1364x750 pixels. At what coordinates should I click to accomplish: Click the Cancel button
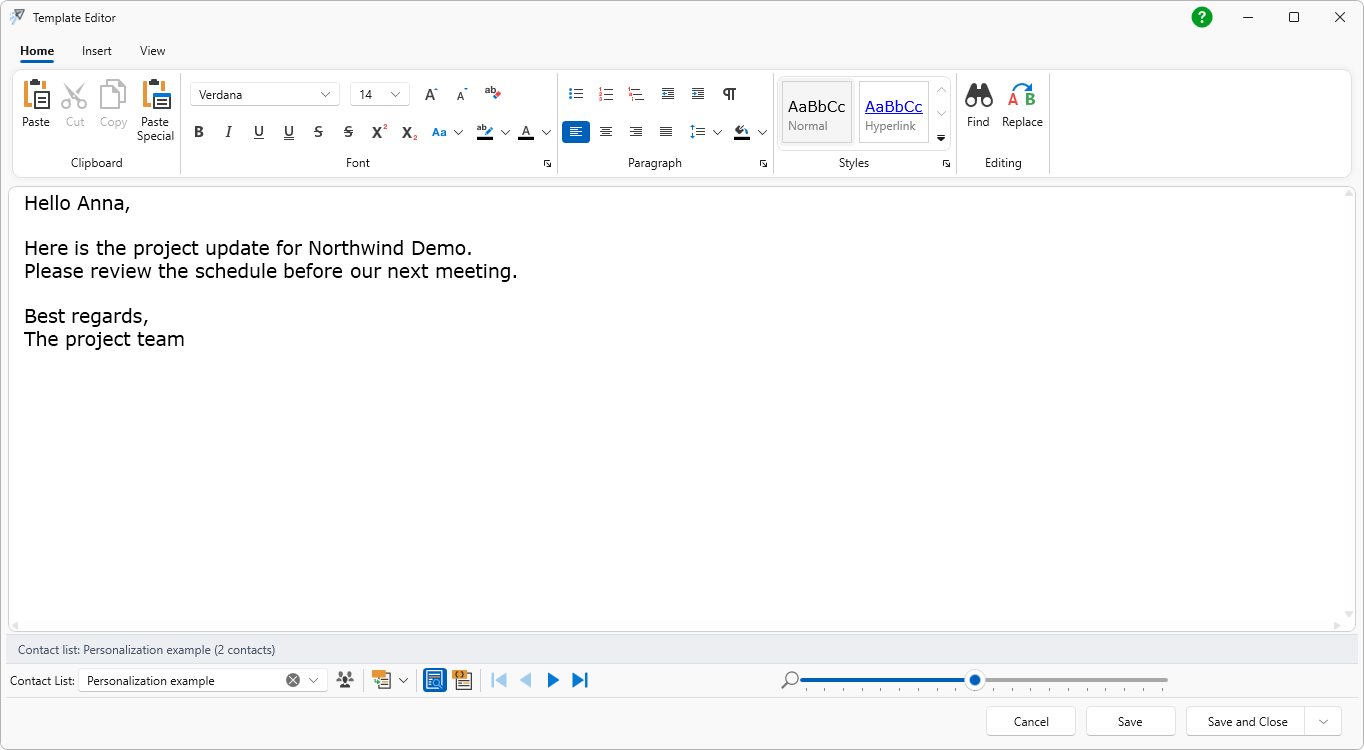1031,721
